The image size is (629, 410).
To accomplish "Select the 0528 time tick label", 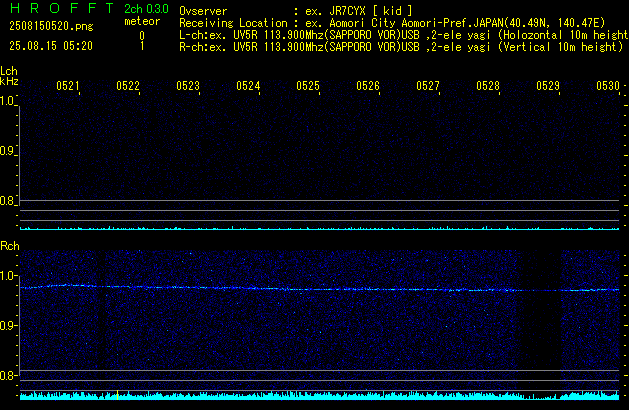I will point(488,86).
